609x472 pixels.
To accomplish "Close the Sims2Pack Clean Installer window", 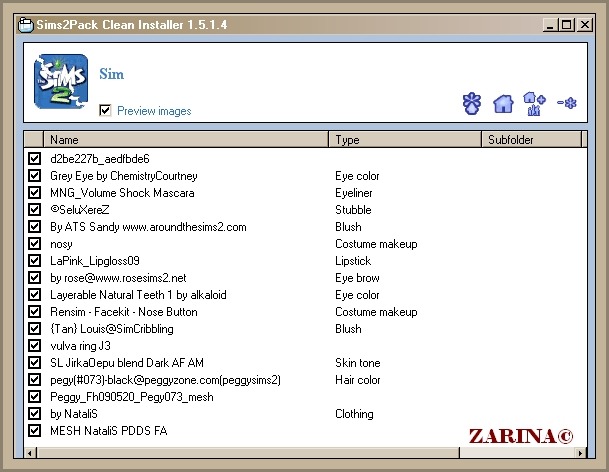I will (585, 25).
